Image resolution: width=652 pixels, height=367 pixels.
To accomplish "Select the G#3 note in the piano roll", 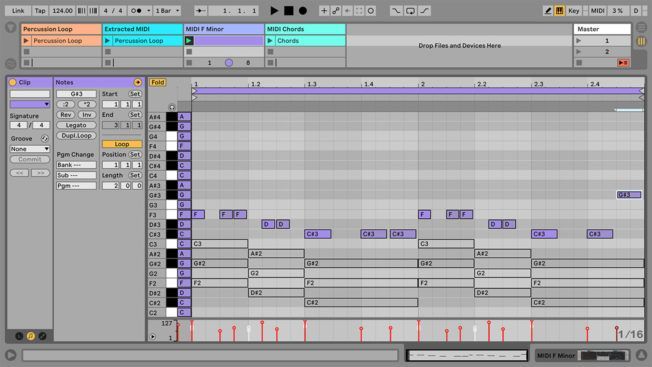I will coord(628,195).
